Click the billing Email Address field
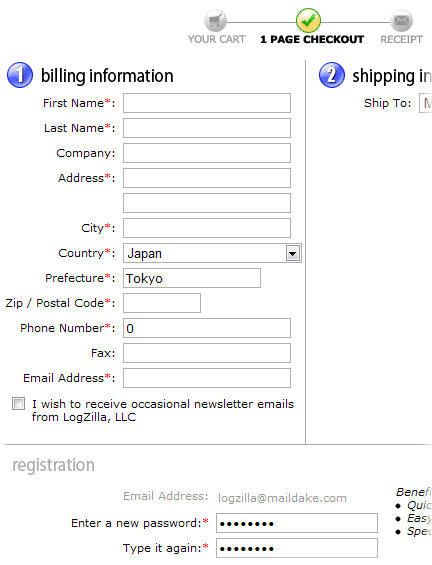This screenshot has width=432, height=565. (x=207, y=378)
